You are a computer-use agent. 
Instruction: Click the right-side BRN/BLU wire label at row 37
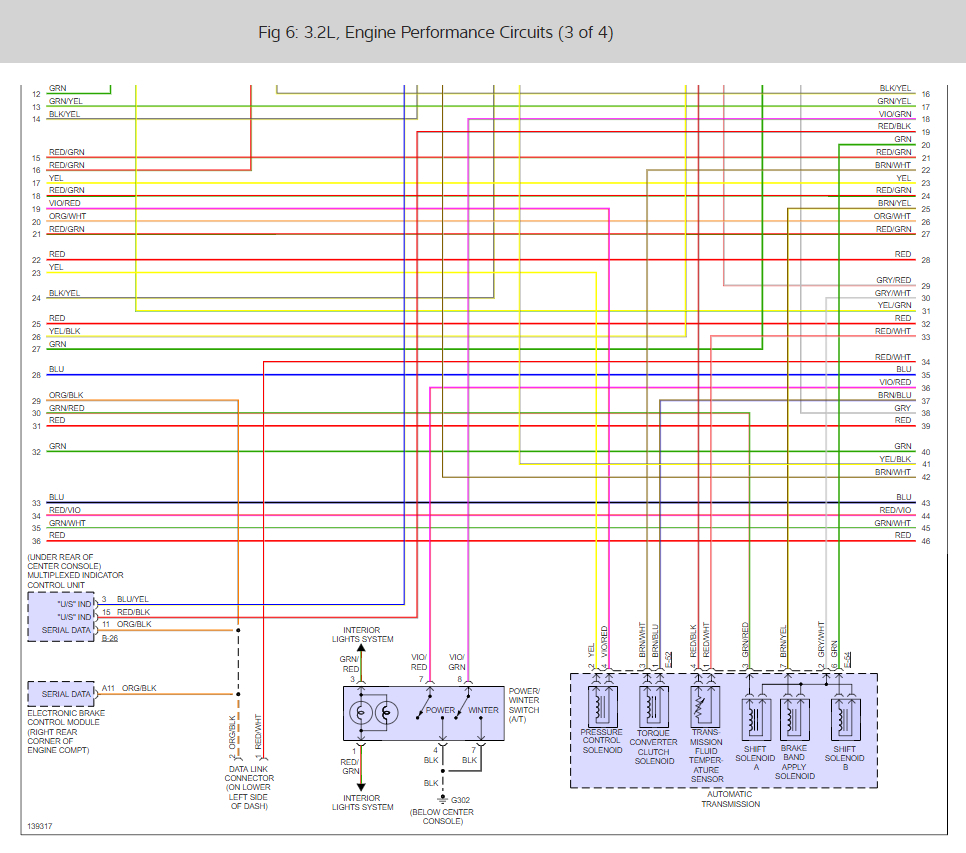pos(895,395)
